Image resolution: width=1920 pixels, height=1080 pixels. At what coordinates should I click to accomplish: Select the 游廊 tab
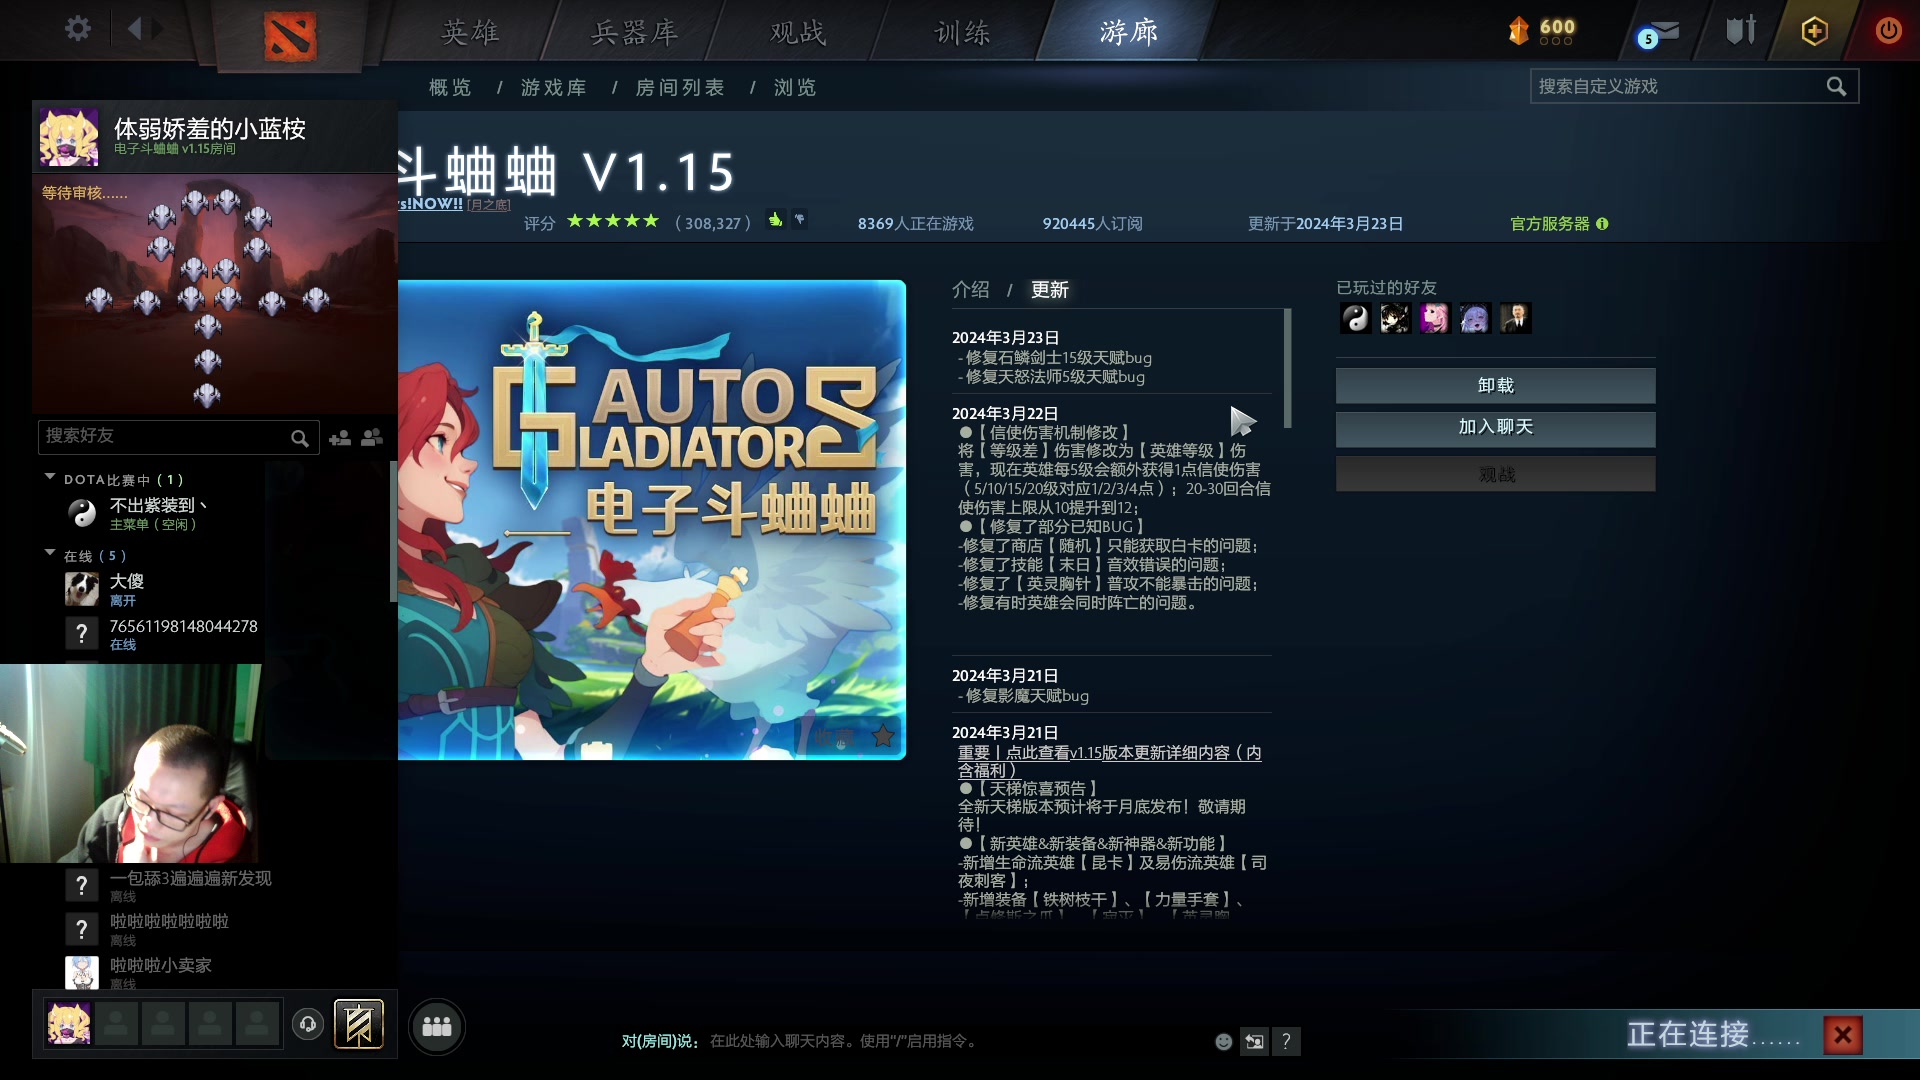click(1129, 32)
